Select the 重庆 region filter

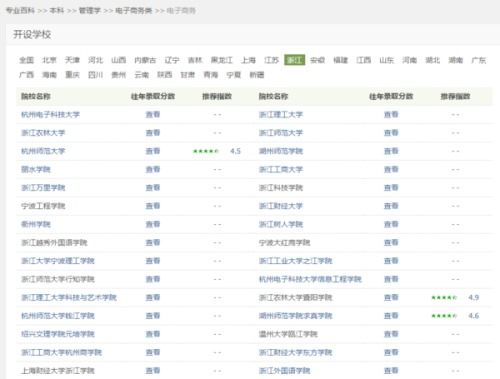pyautogui.click(x=72, y=75)
